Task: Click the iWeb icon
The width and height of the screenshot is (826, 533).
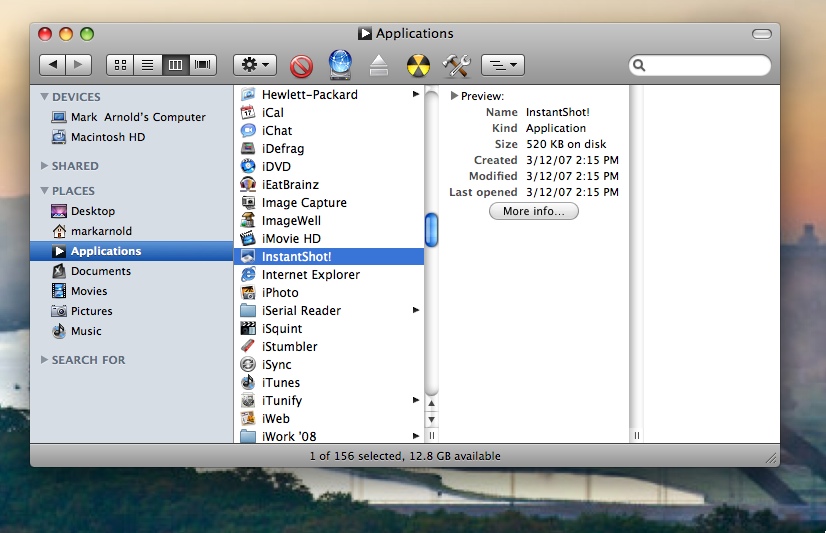Action: (x=248, y=418)
